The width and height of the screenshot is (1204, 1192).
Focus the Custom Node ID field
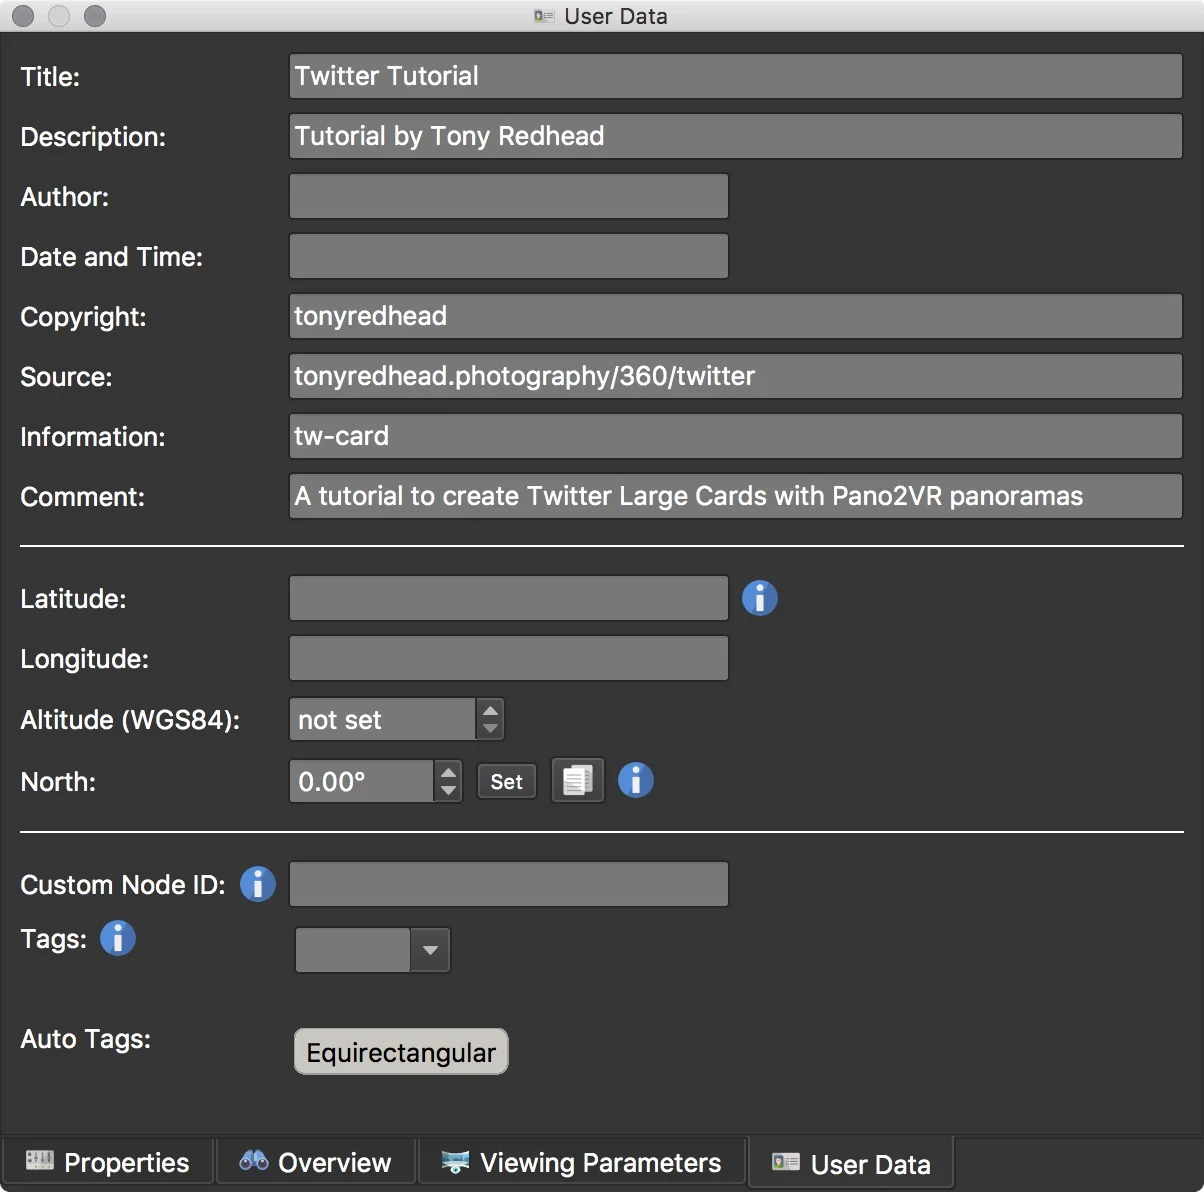pos(509,884)
